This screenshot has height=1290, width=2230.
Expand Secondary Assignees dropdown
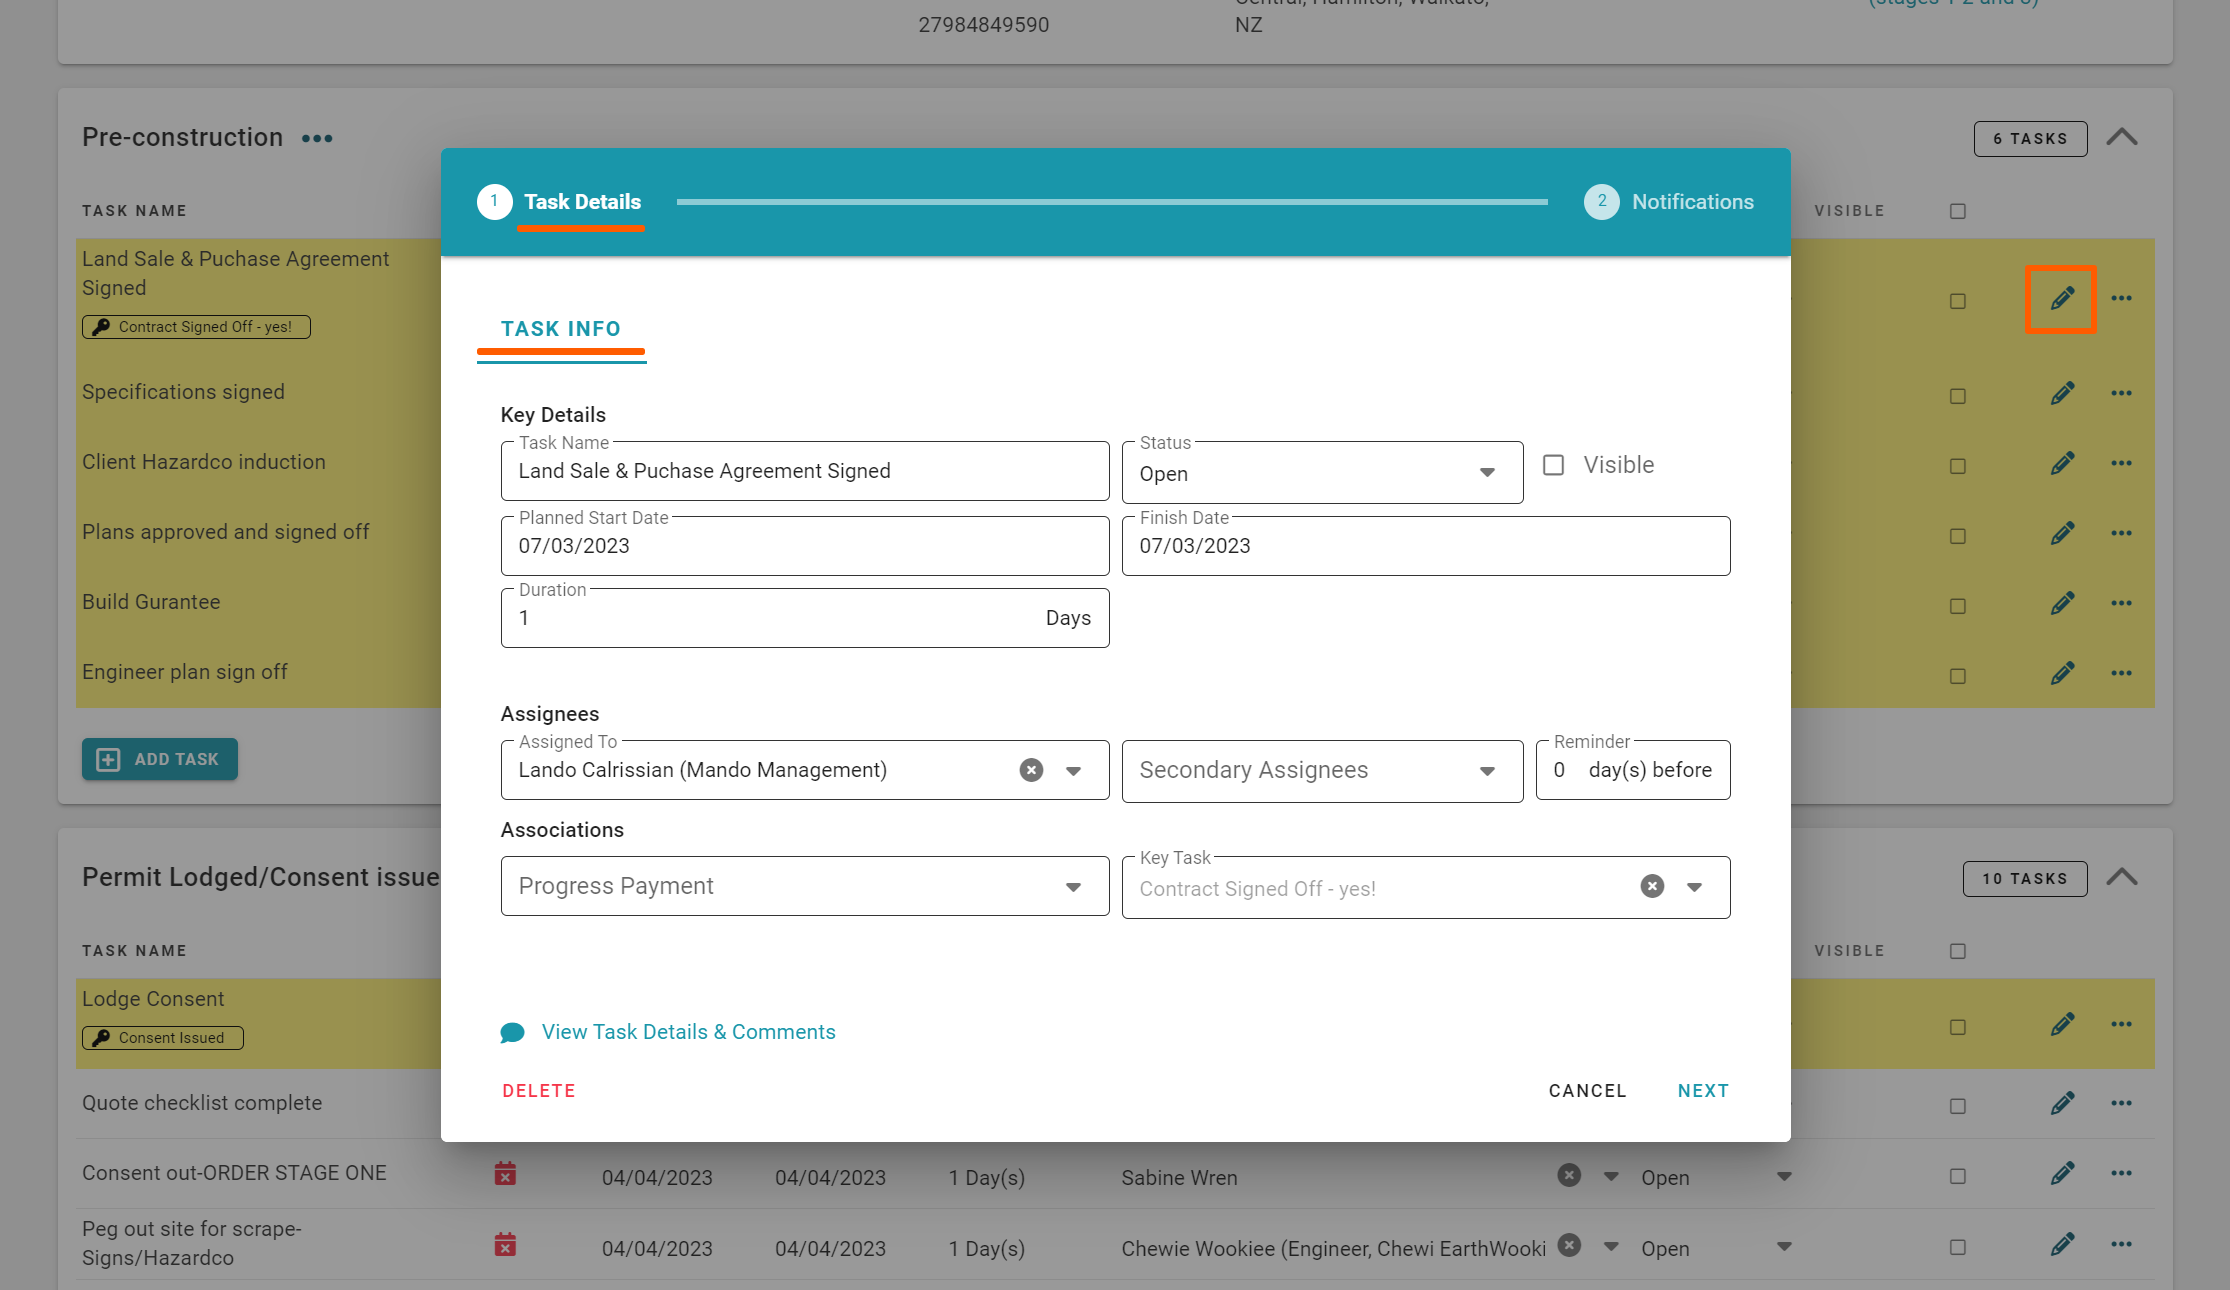click(1322, 770)
